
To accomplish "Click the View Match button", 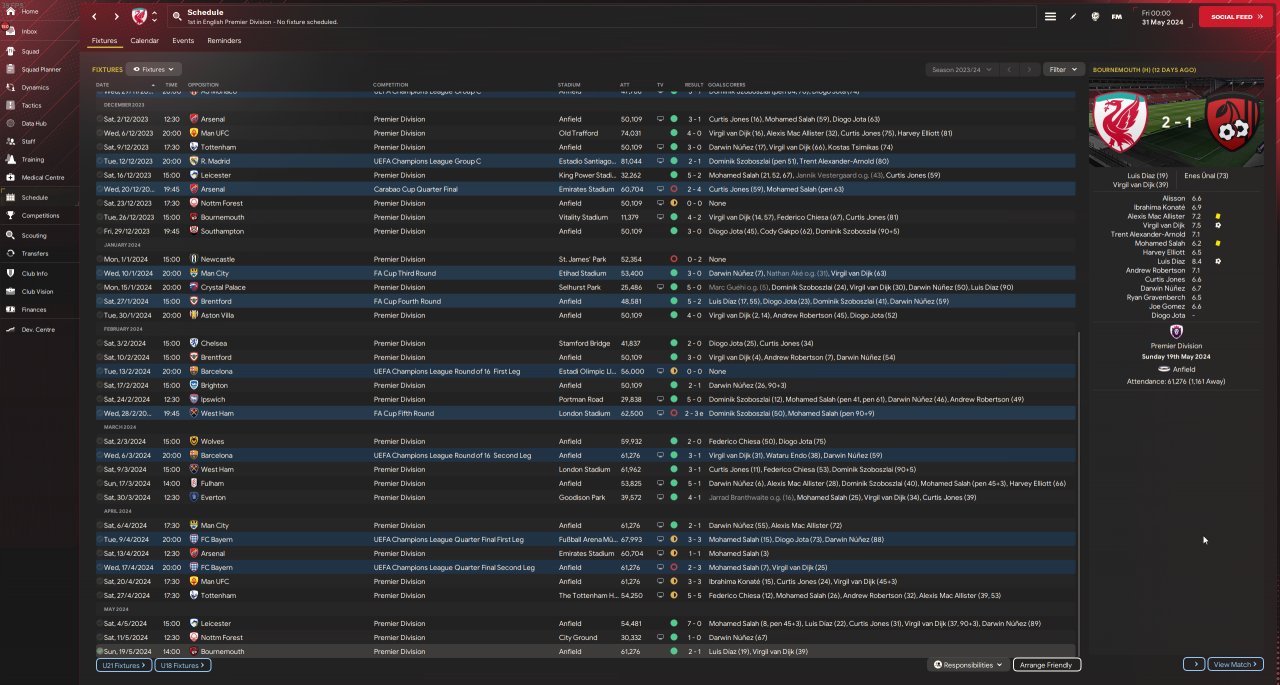I will click(1236, 664).
